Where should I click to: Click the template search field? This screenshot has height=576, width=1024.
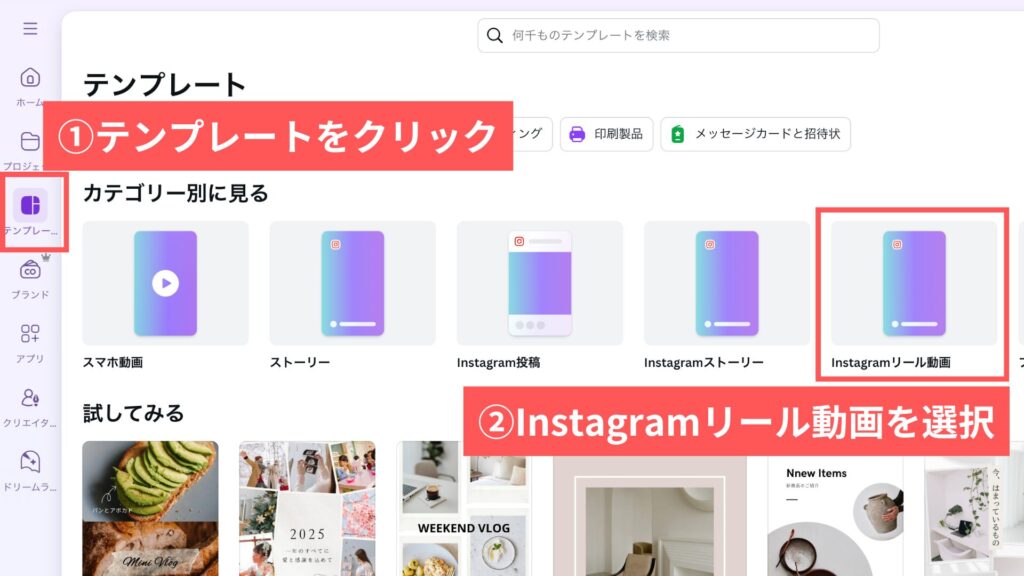(x=678, y=35)
